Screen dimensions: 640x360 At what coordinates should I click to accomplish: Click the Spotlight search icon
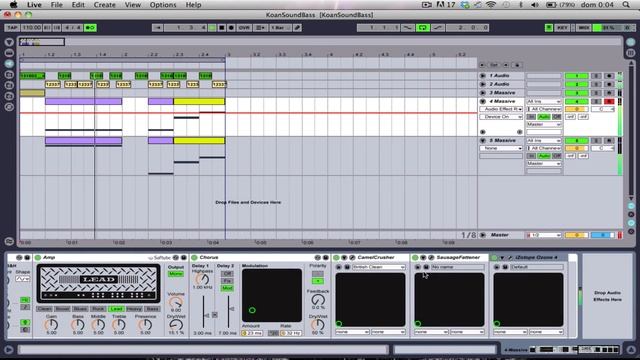coord(626,5)
